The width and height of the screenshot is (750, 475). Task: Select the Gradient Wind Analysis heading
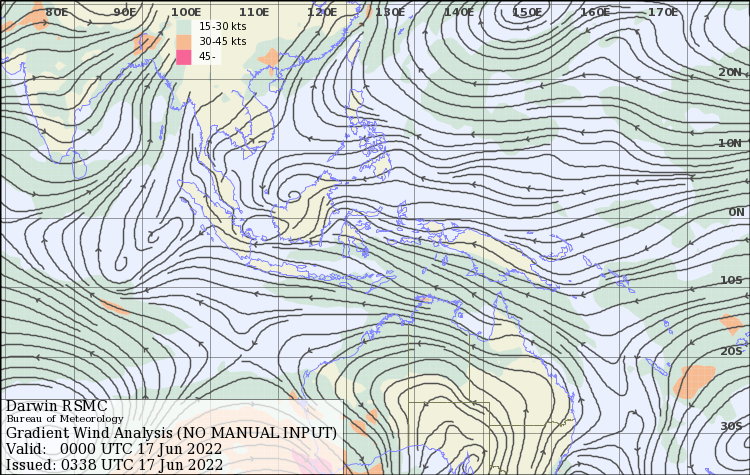(x=171, y=433)
